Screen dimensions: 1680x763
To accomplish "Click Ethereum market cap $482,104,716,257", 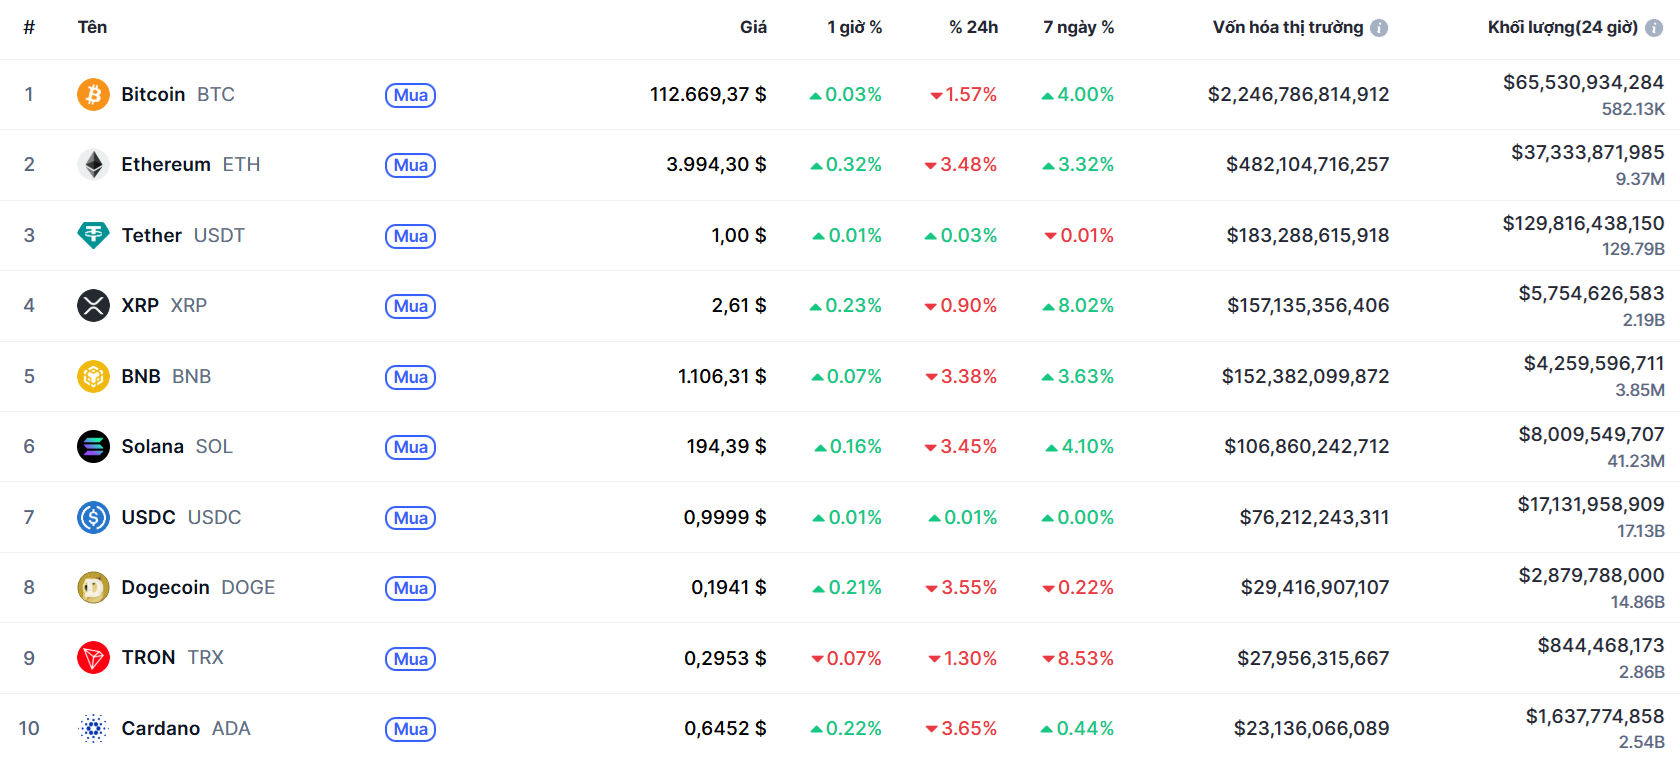I will pos(1308,164).
